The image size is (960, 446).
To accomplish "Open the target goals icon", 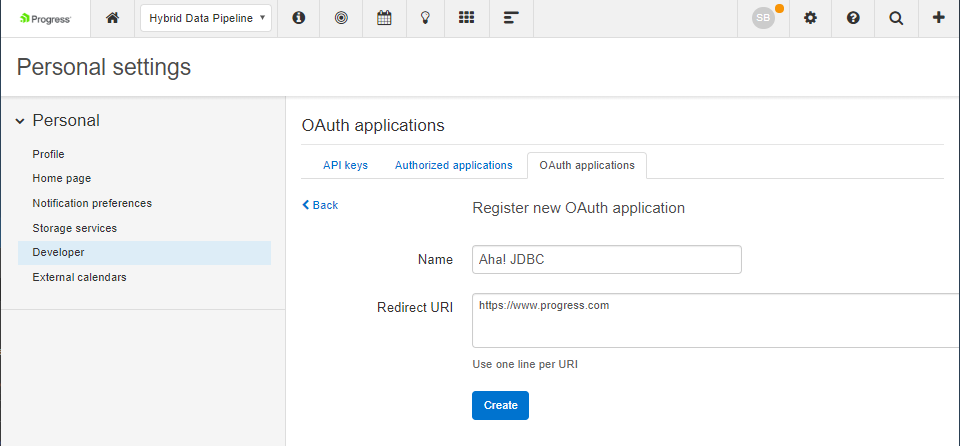I will (x=341, y=18).
